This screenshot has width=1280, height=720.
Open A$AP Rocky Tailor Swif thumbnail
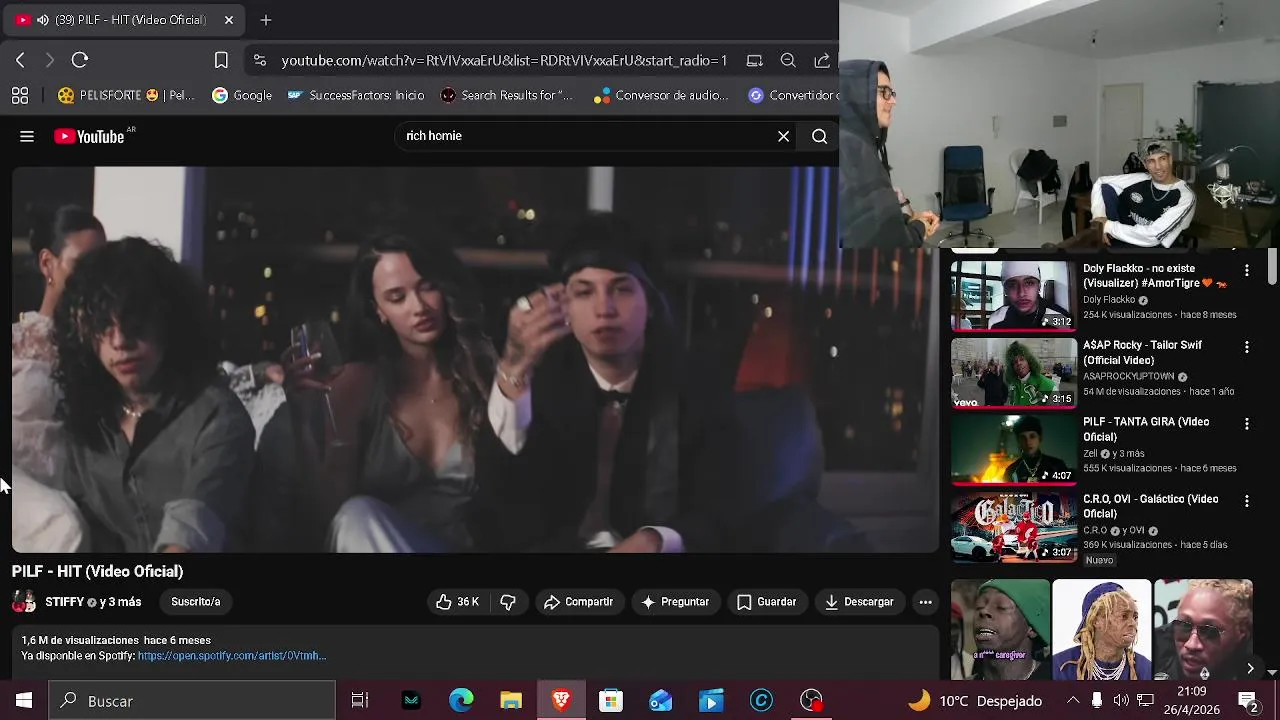pyautogui.click(x=1013, y=373)
